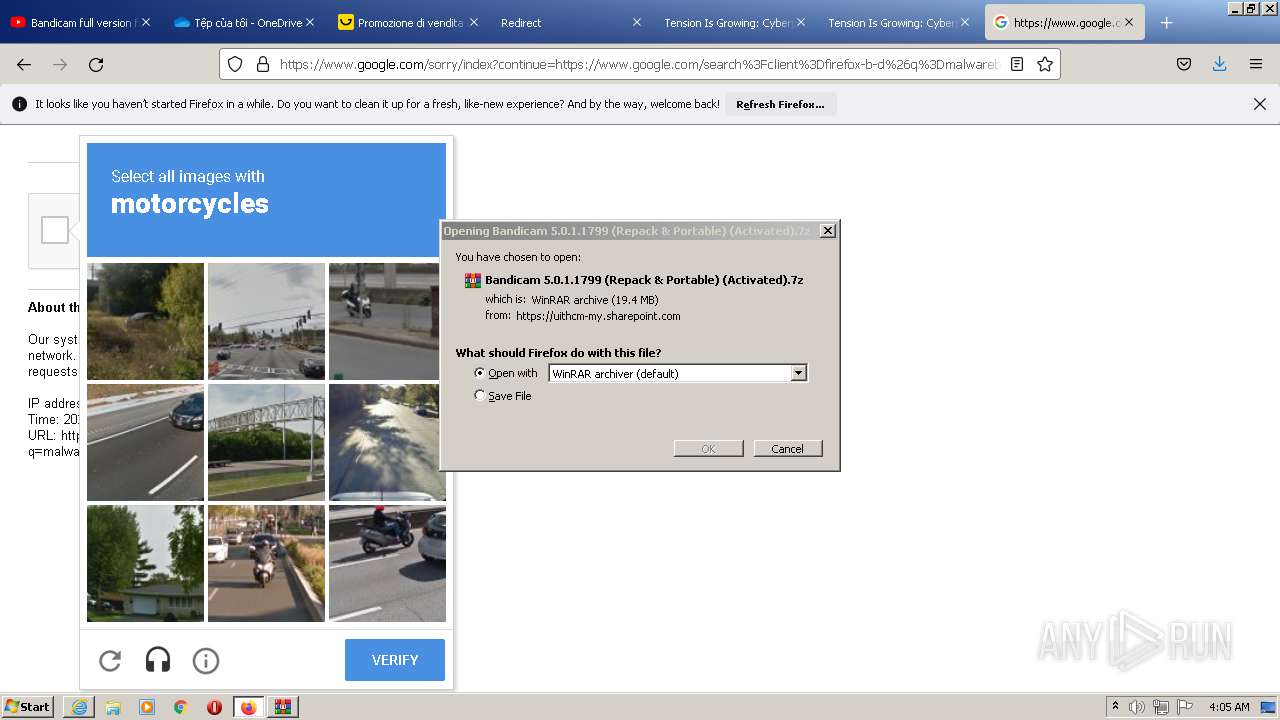Switch to WinRAR in the taskbar
The height and width of the screenshot is (720, 1280).
(283, 707)
